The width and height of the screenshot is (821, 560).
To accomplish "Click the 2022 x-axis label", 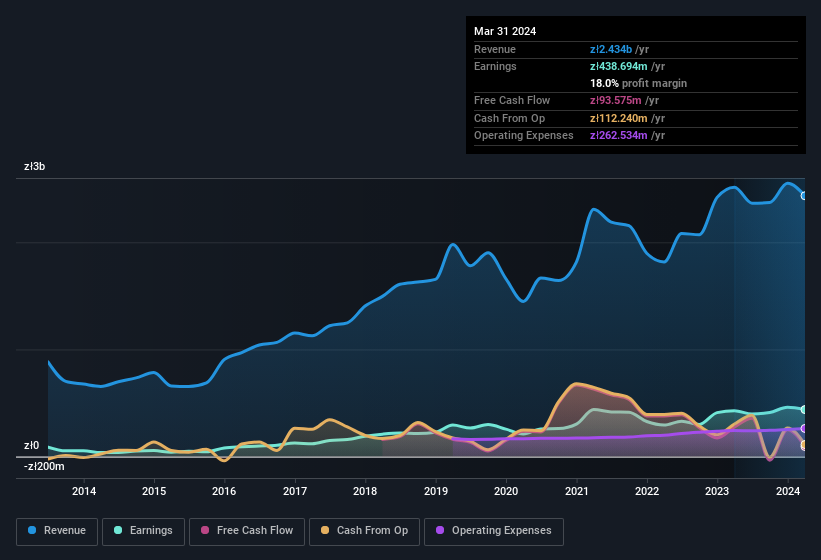I will click(x=647, y=491).
